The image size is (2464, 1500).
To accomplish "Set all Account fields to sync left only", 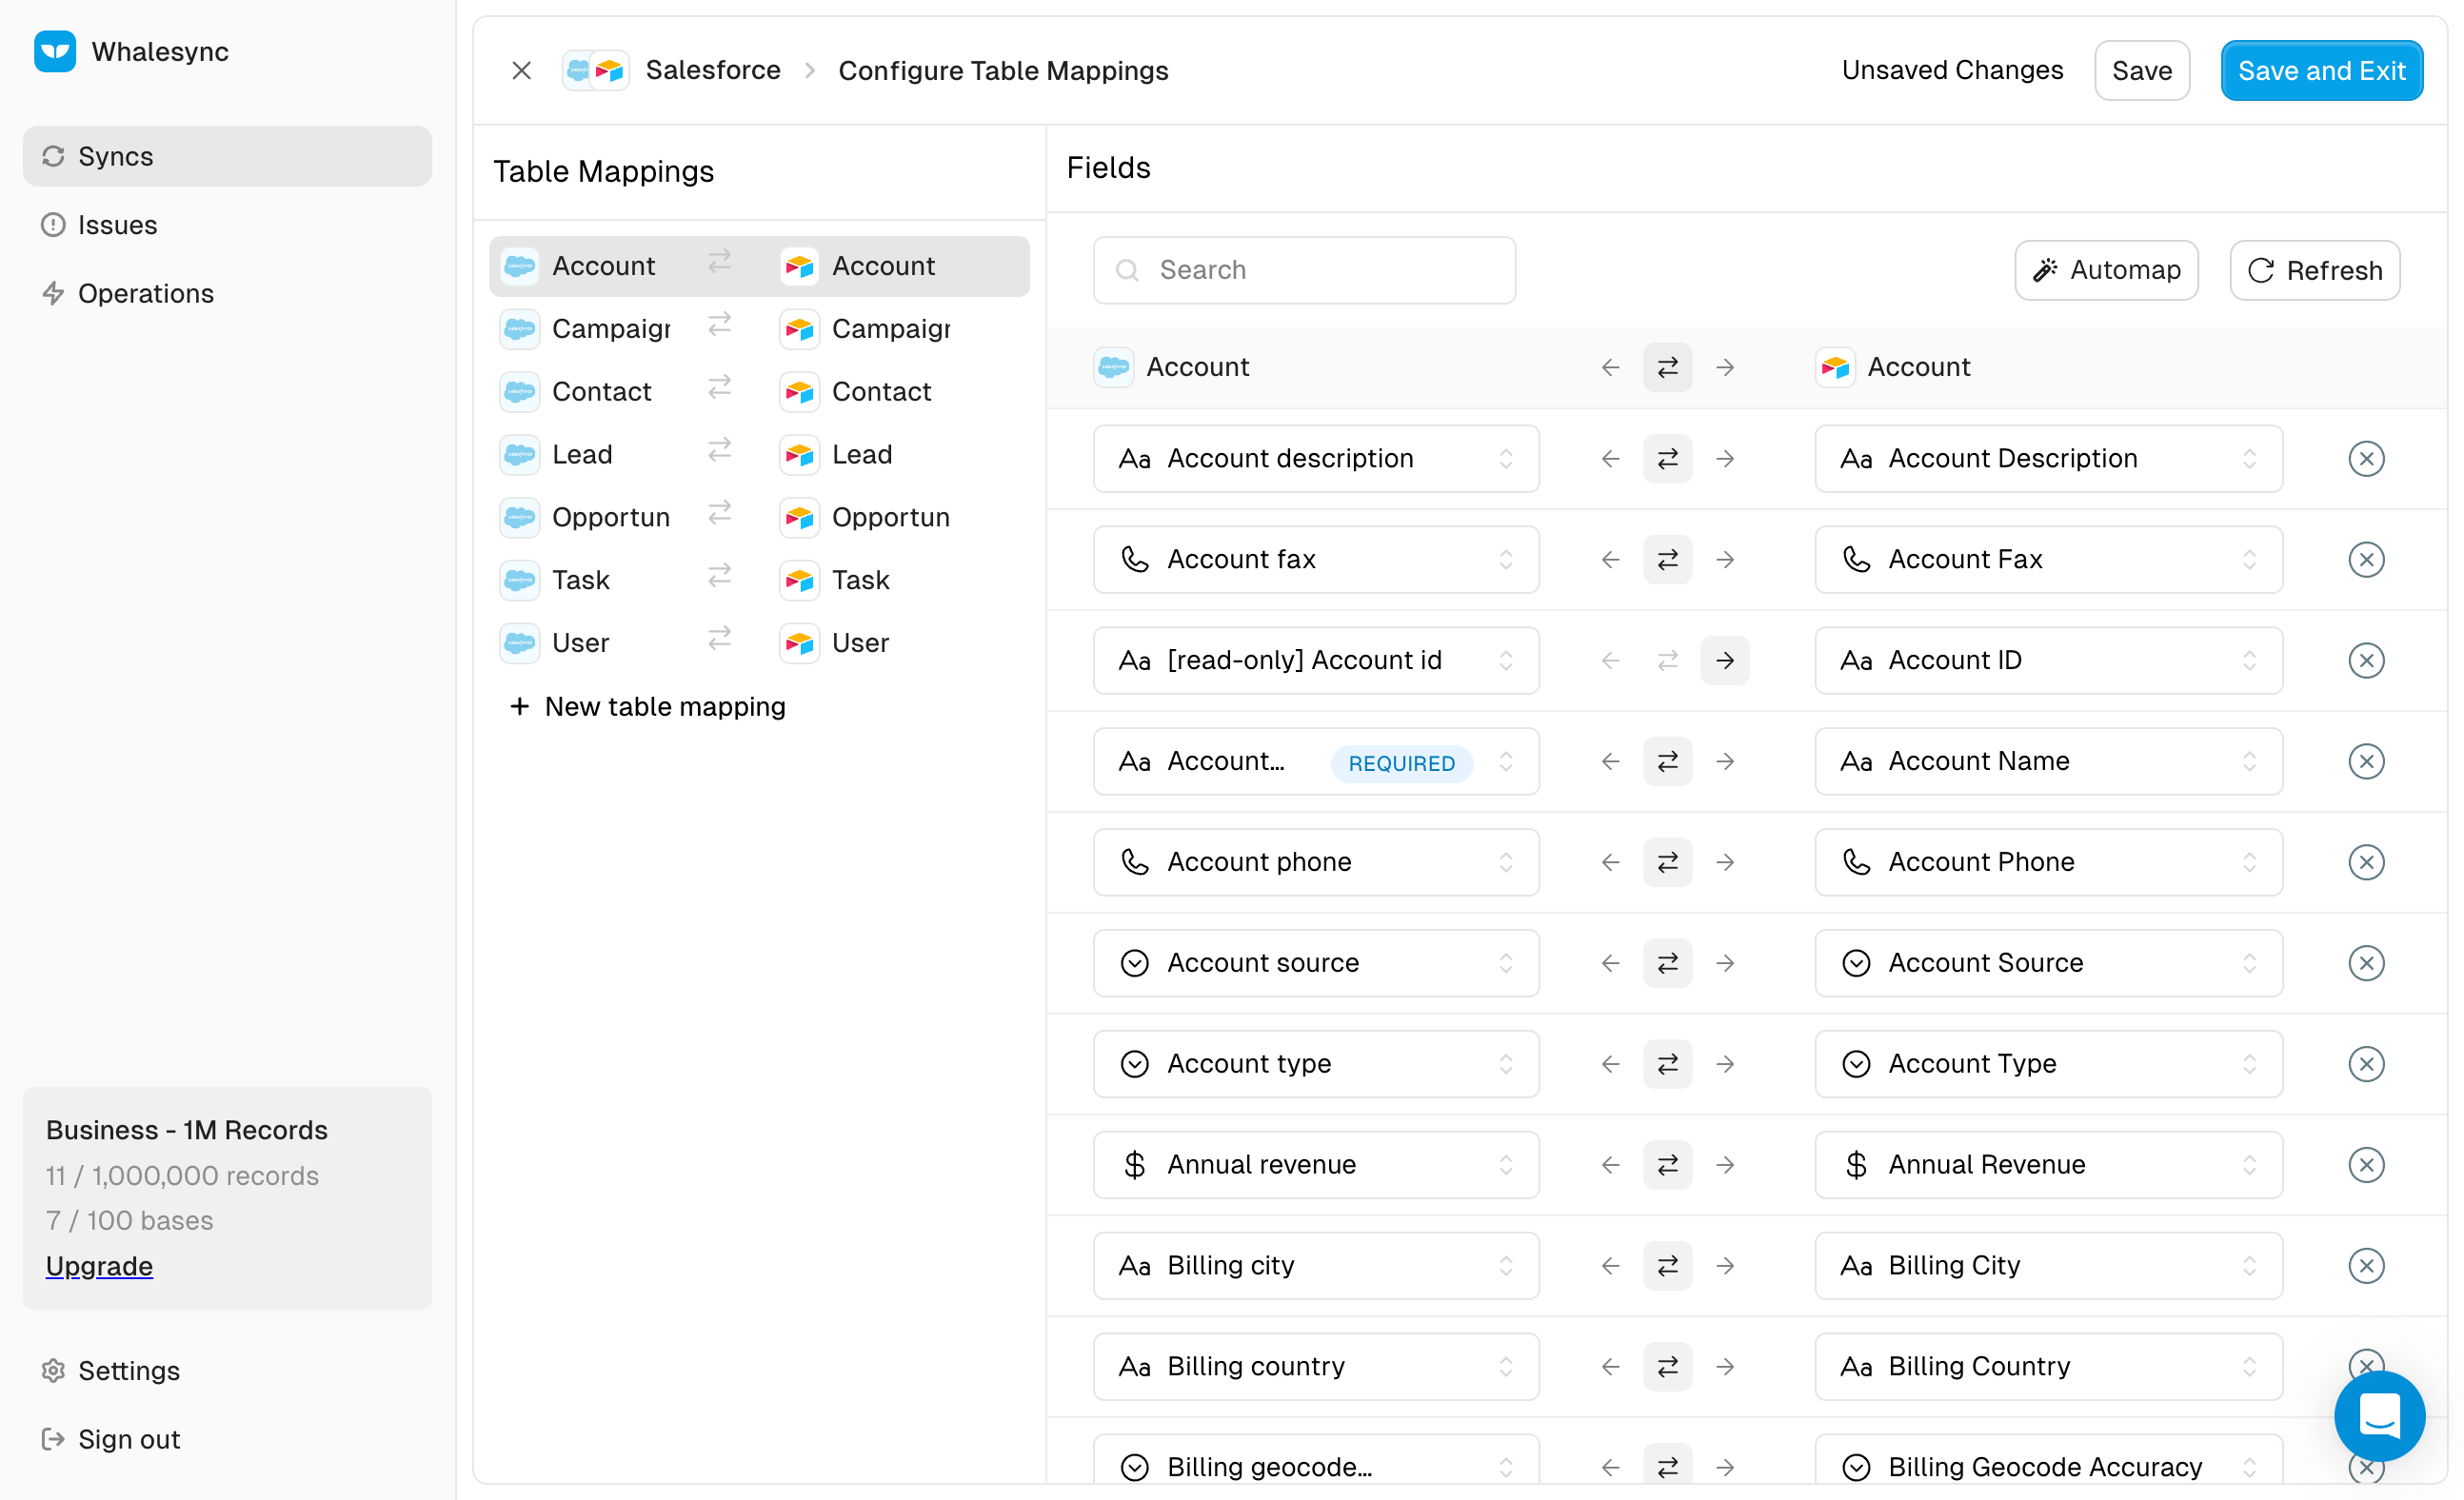I will tap(1610, 367).
